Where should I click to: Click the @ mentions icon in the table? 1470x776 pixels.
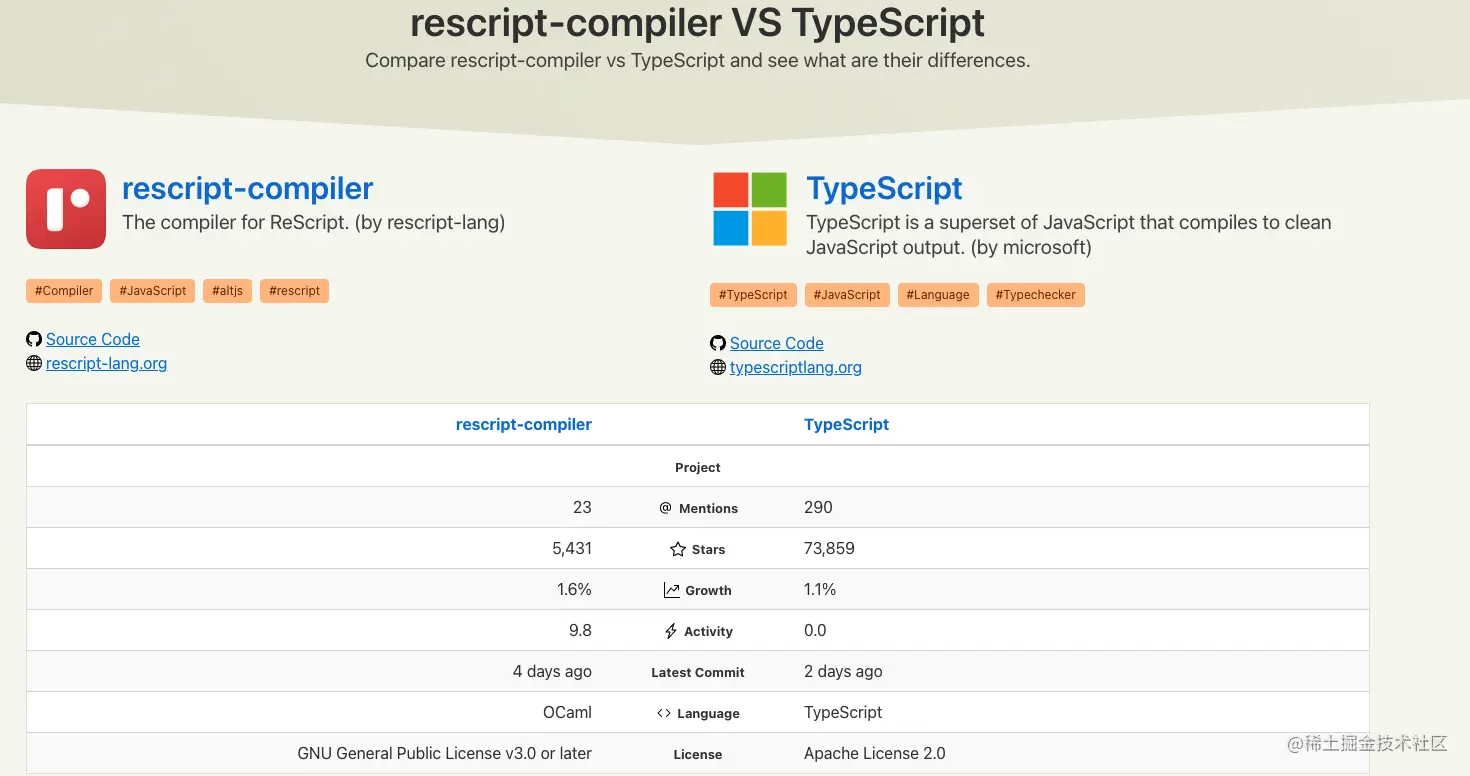(665, 508)
